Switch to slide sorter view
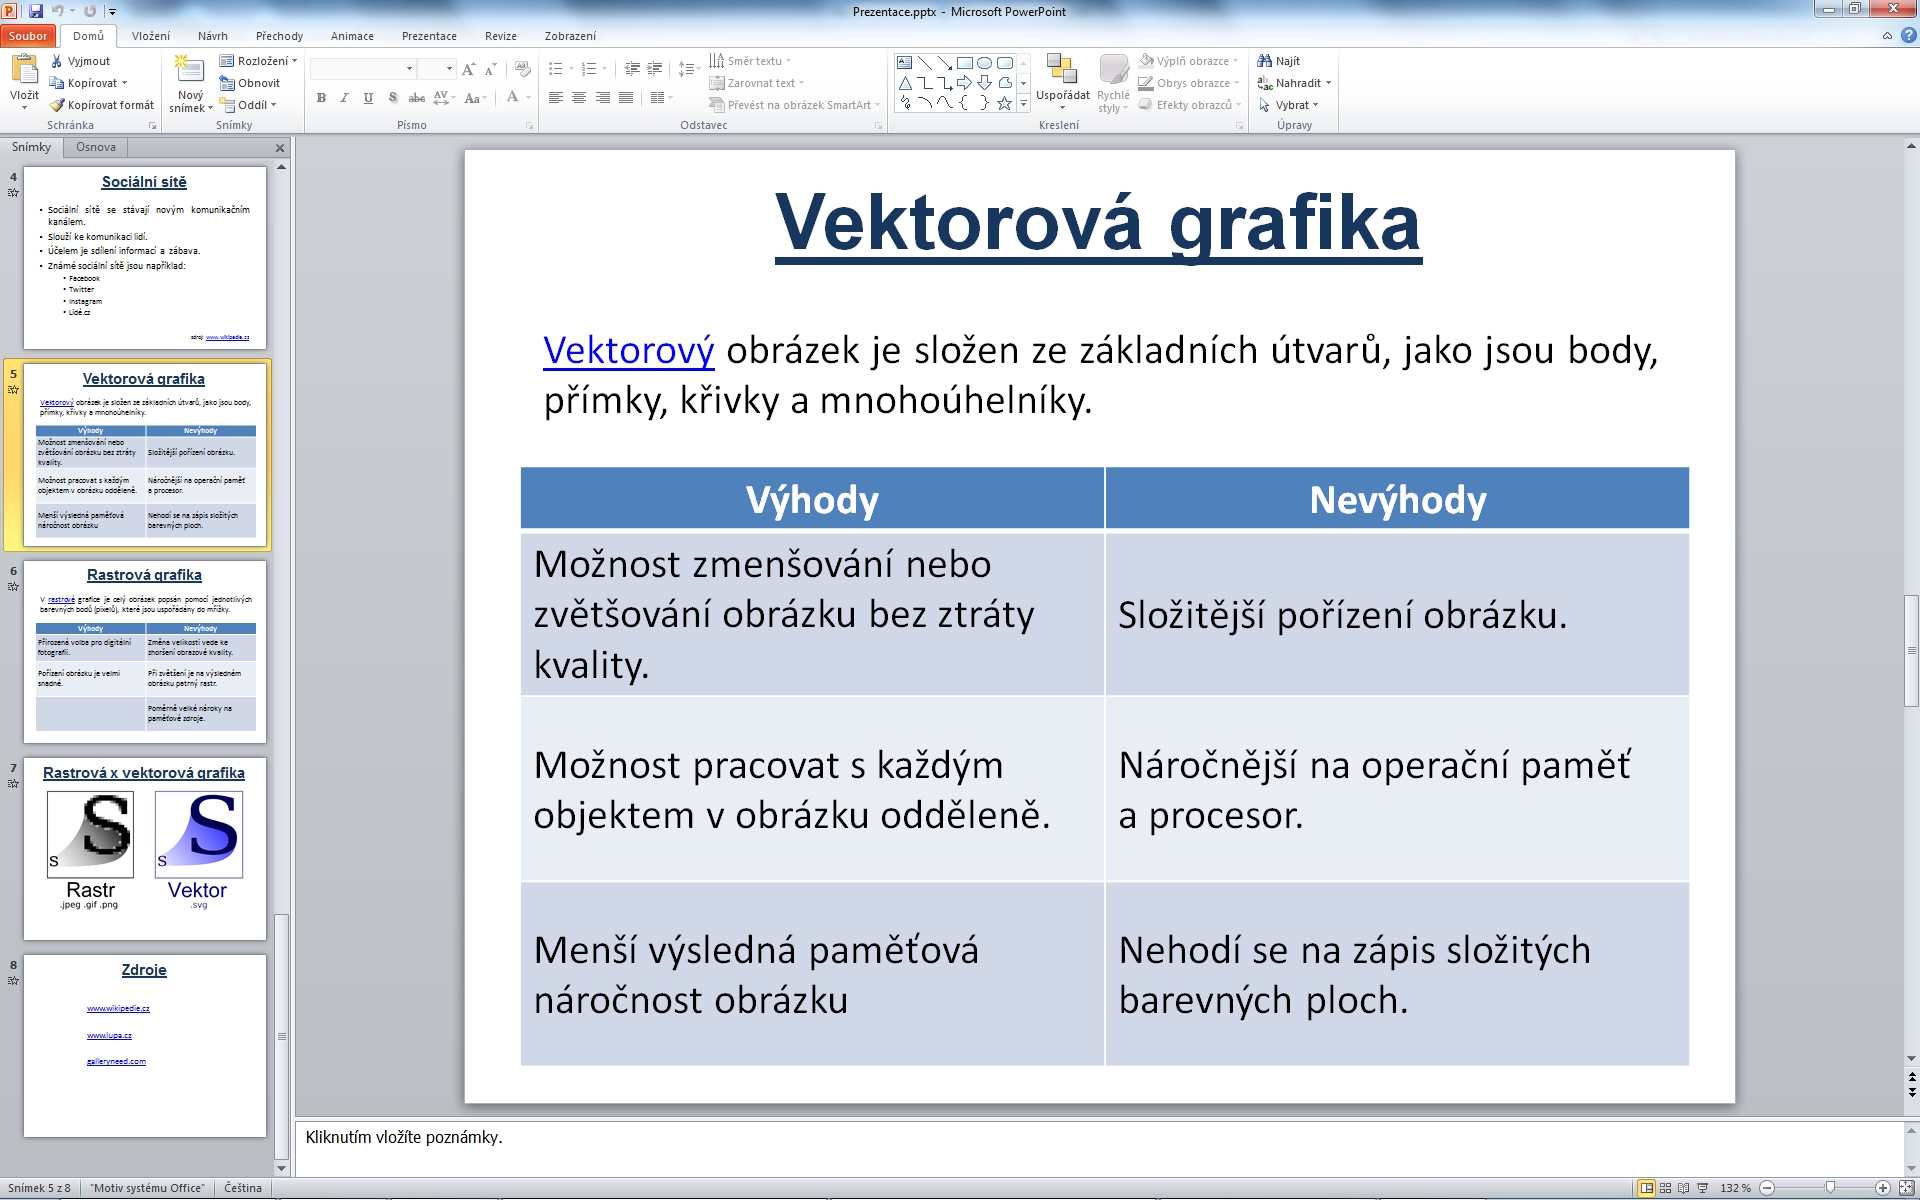This screenshot has height=1200, width=1920. pos(1665,1188)
